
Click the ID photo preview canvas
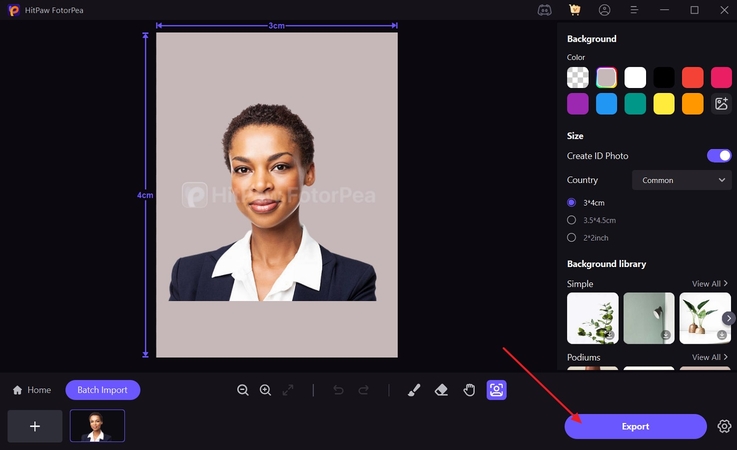pos(277,195)
